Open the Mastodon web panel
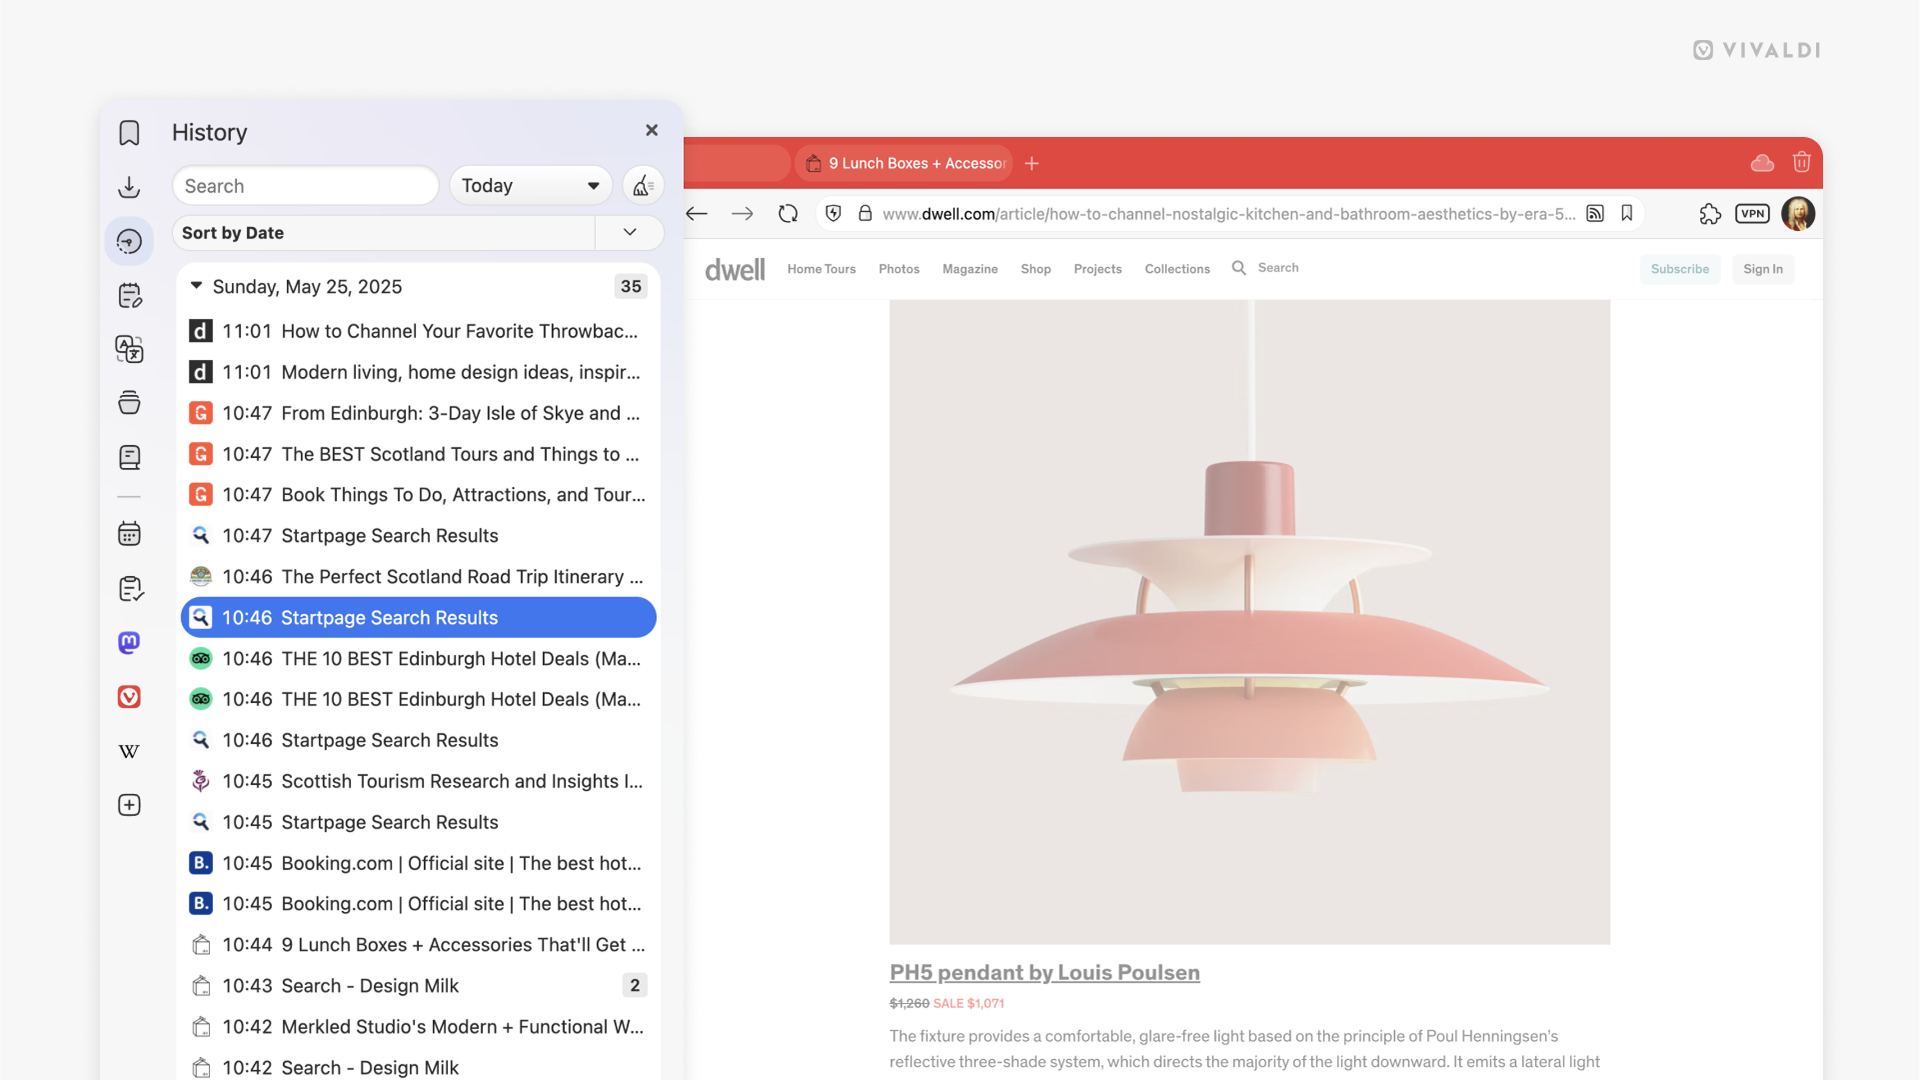Viewport: 1920px width, 1080px height. point(129,642)
